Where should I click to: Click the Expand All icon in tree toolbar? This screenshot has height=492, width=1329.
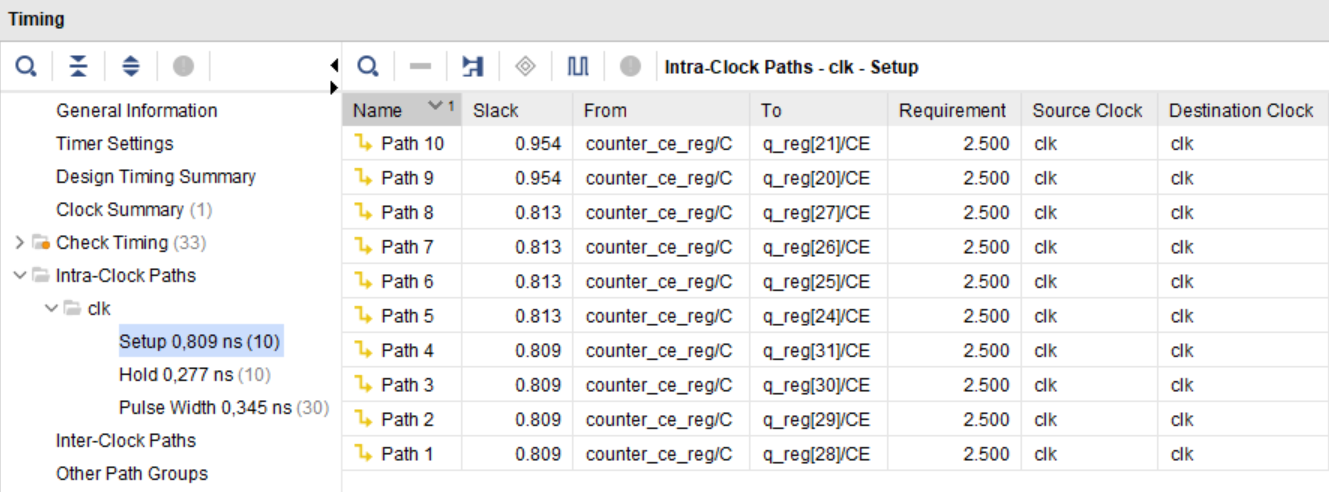[x=131, y=66]
